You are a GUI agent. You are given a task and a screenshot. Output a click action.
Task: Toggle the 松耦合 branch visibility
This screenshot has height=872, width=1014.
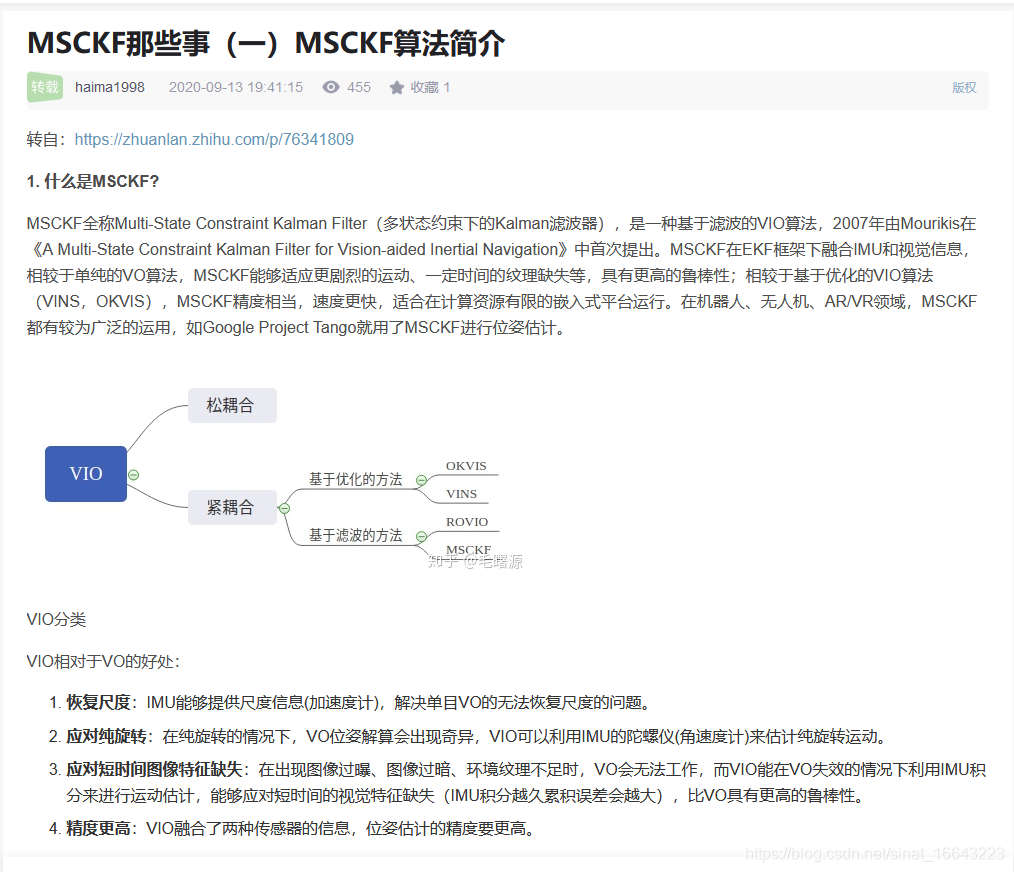232,405
